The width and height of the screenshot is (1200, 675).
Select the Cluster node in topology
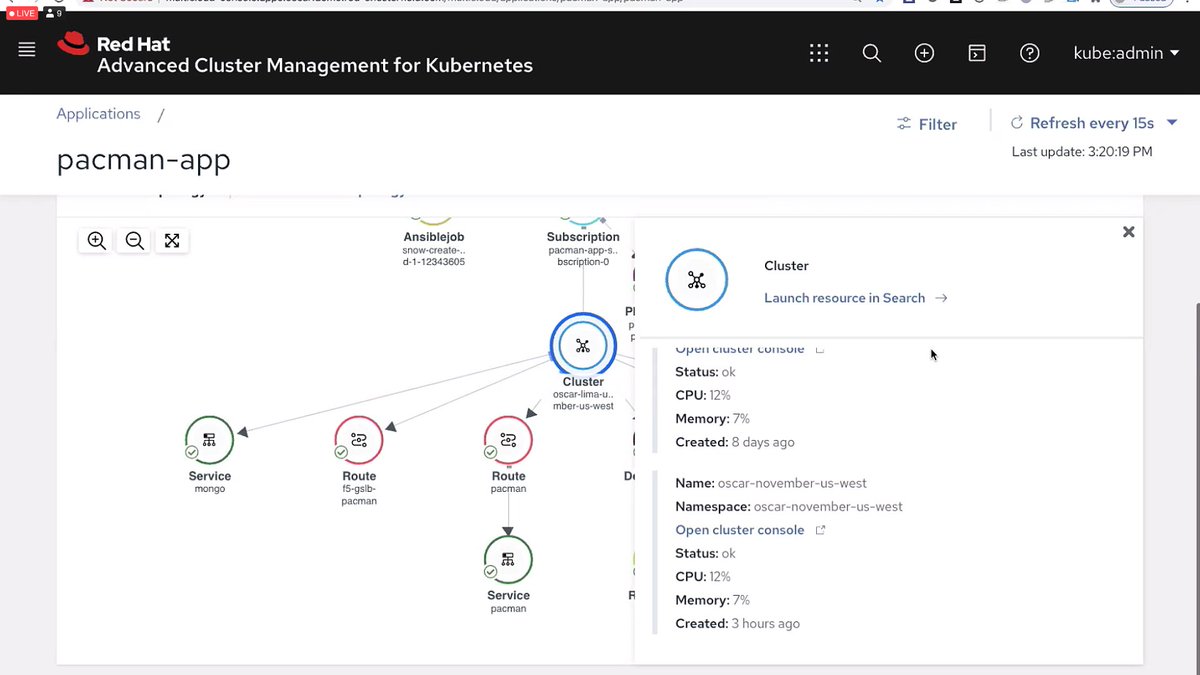coord(583,346)
